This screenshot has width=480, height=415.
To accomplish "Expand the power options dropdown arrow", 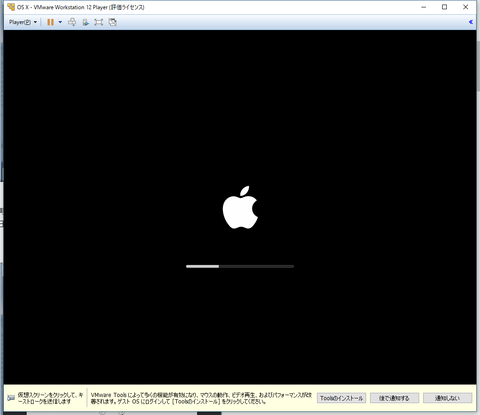I will (x=60, y=22).
